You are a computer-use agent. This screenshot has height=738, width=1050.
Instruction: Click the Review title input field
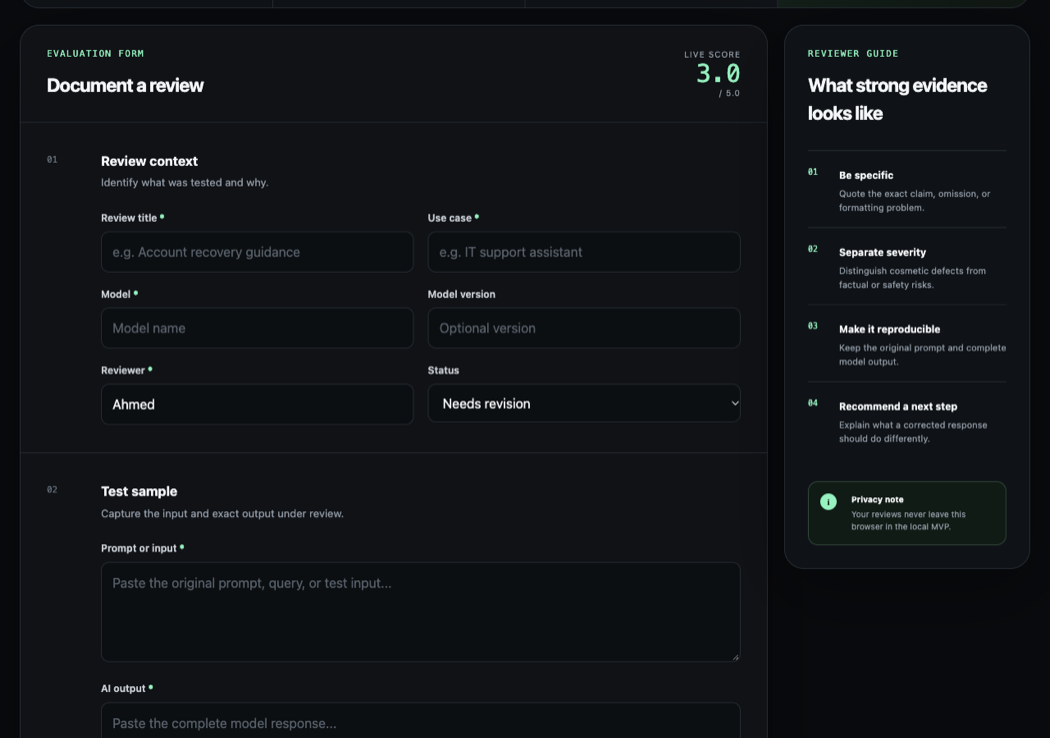257,252
